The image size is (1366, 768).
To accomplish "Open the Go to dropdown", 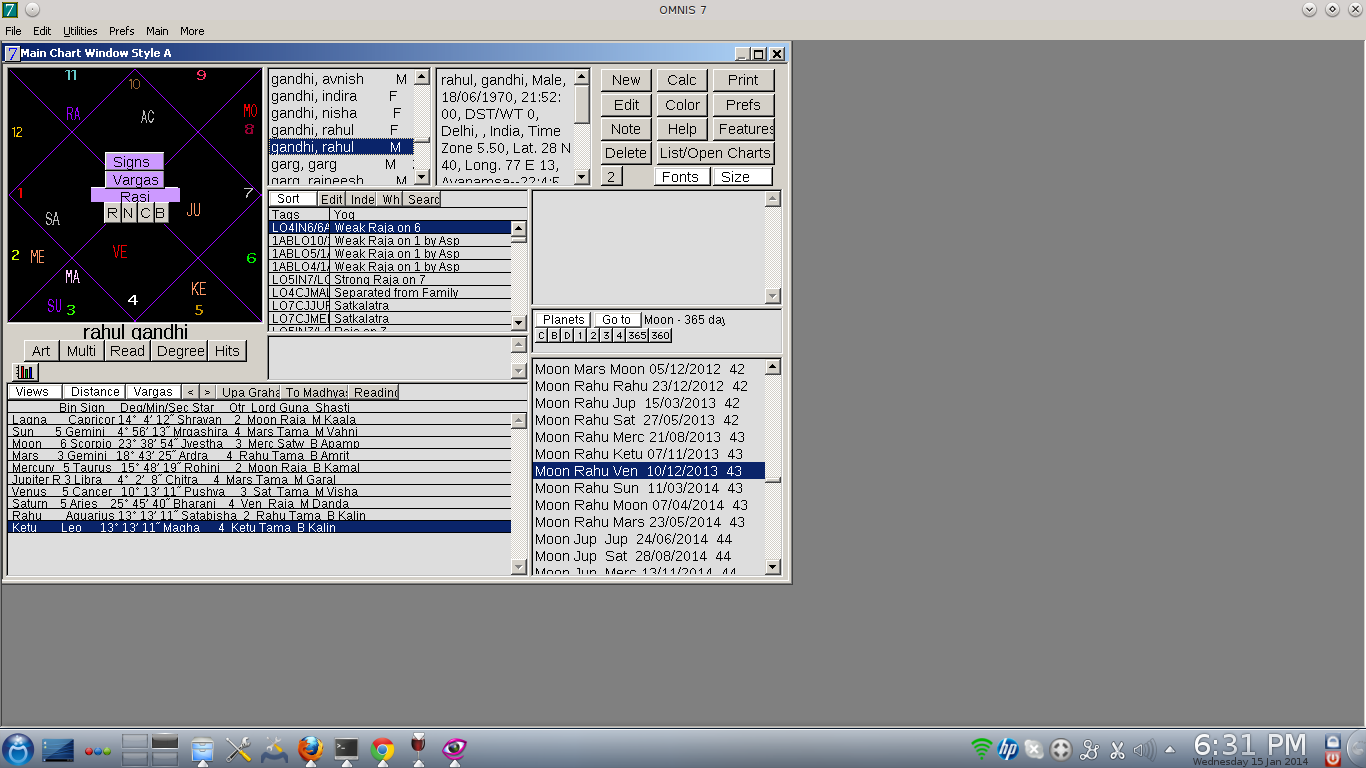I will coord(616,320).
